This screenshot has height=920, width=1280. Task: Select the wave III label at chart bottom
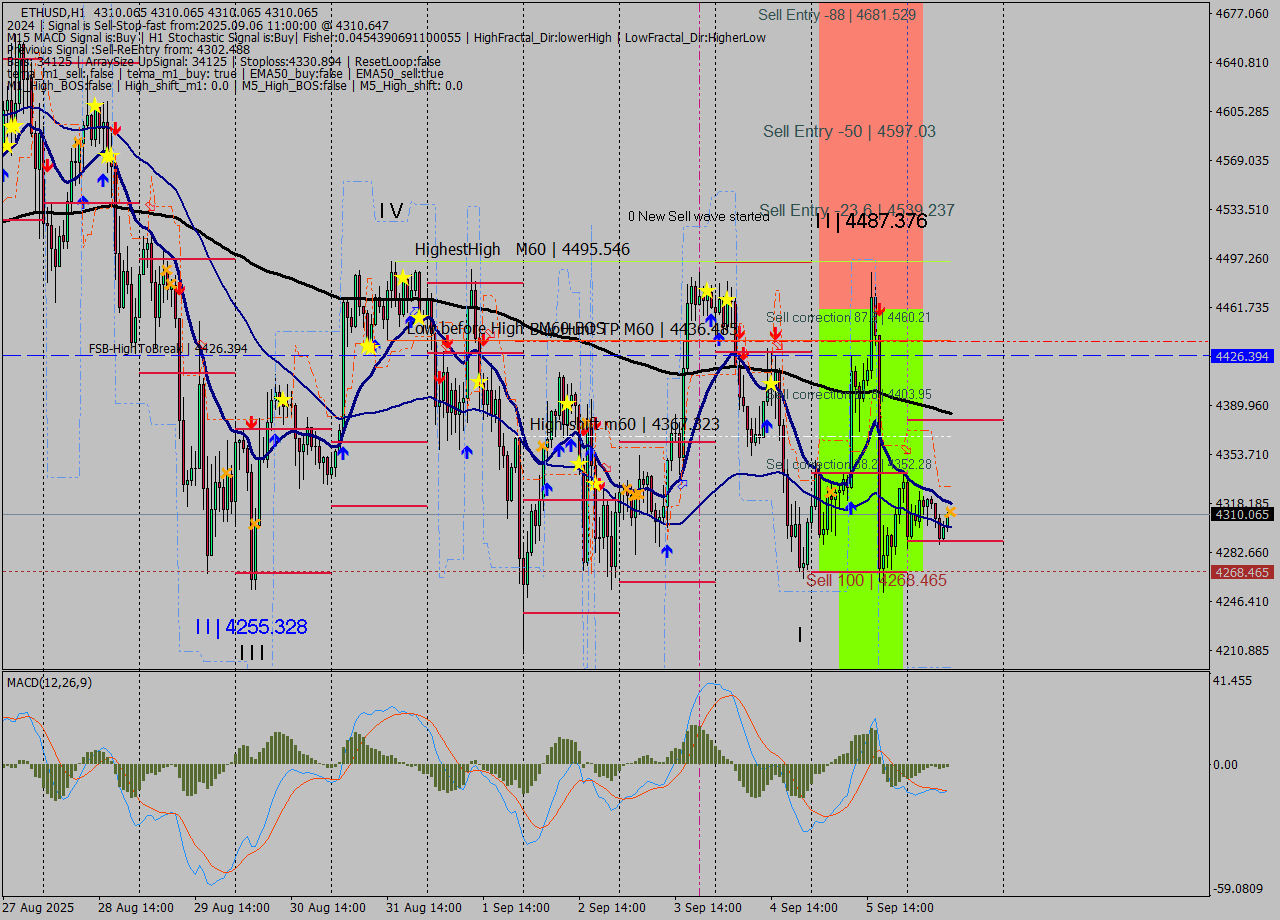[252, 653]
